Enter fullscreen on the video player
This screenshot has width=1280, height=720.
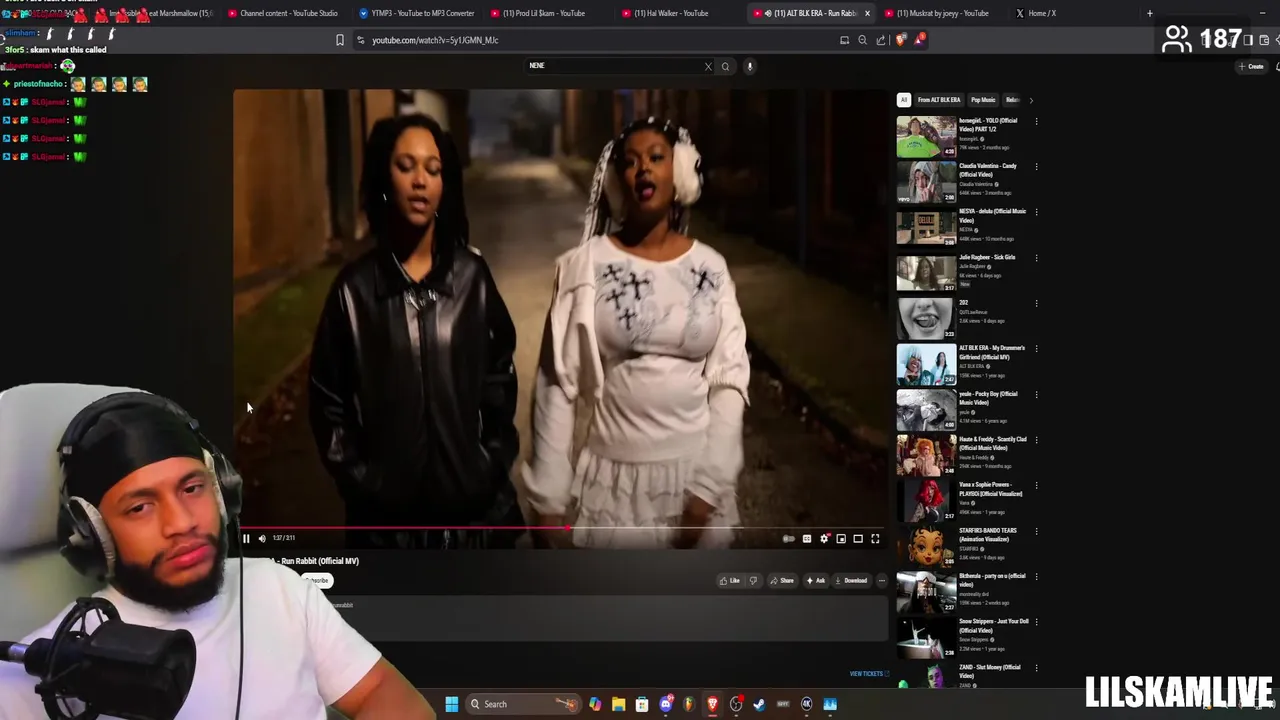[875, 539]
